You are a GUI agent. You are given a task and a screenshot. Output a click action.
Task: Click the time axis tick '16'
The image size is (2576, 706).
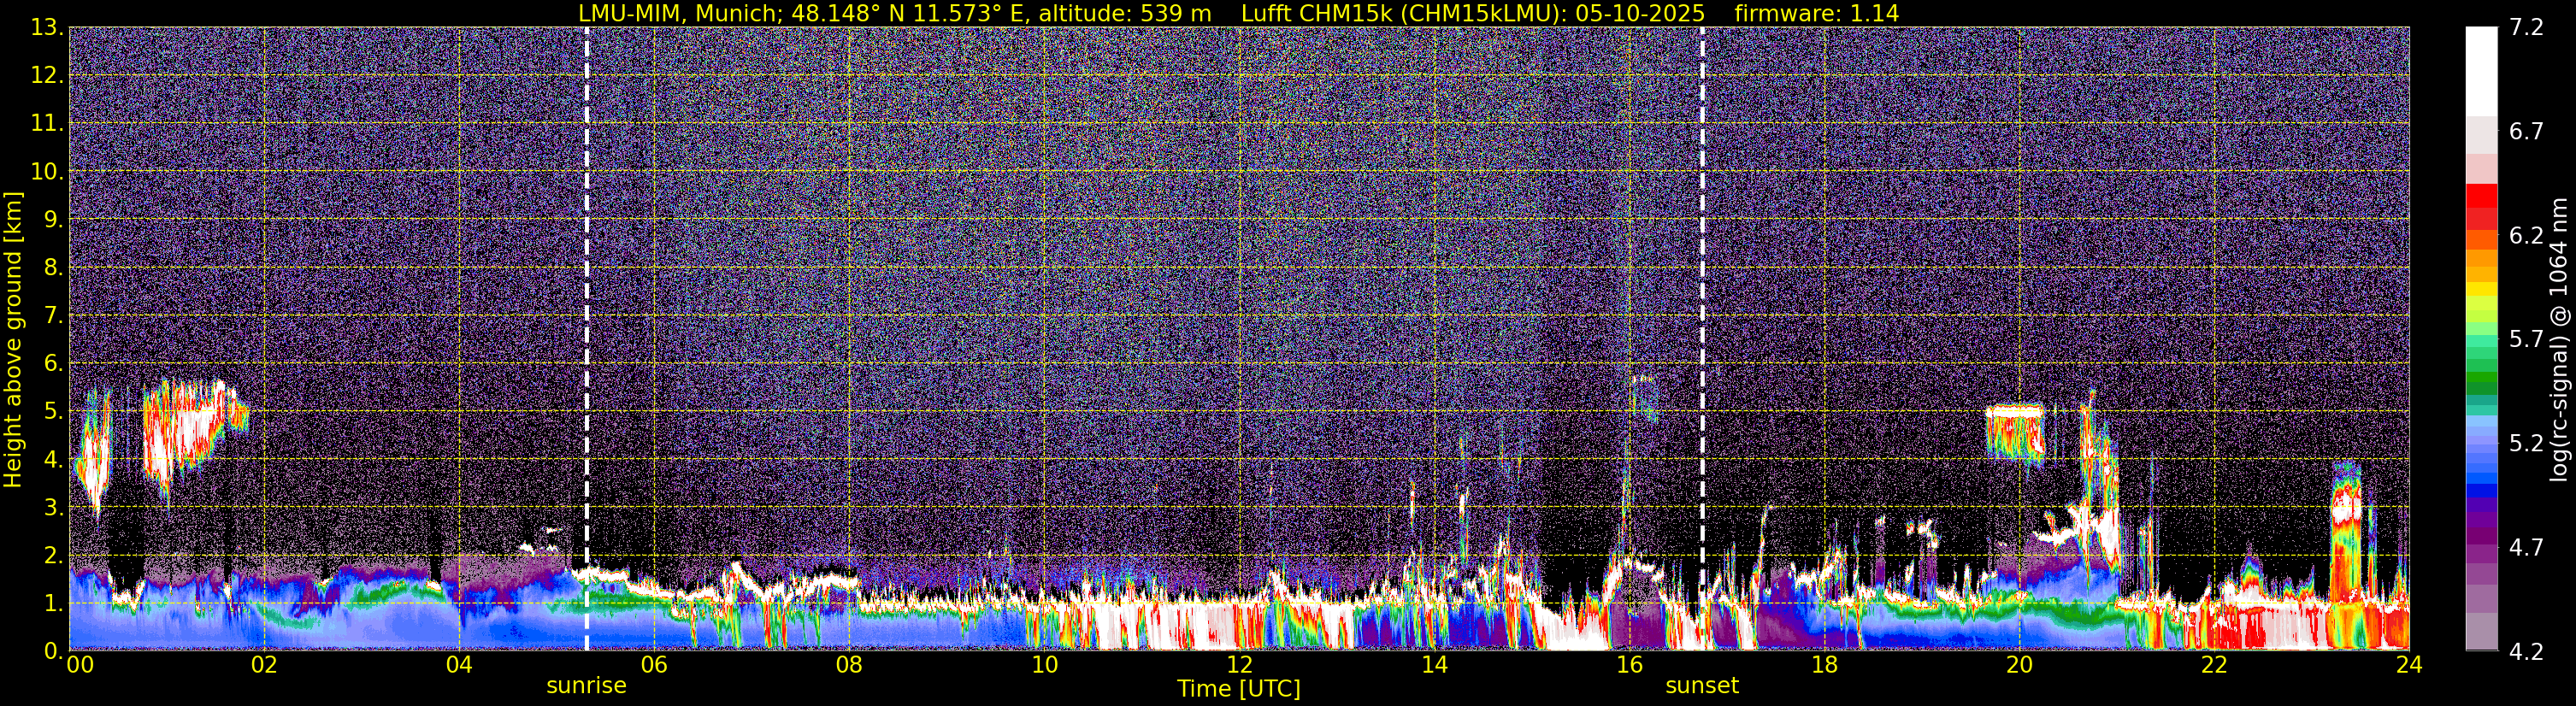coord(1629,666)
